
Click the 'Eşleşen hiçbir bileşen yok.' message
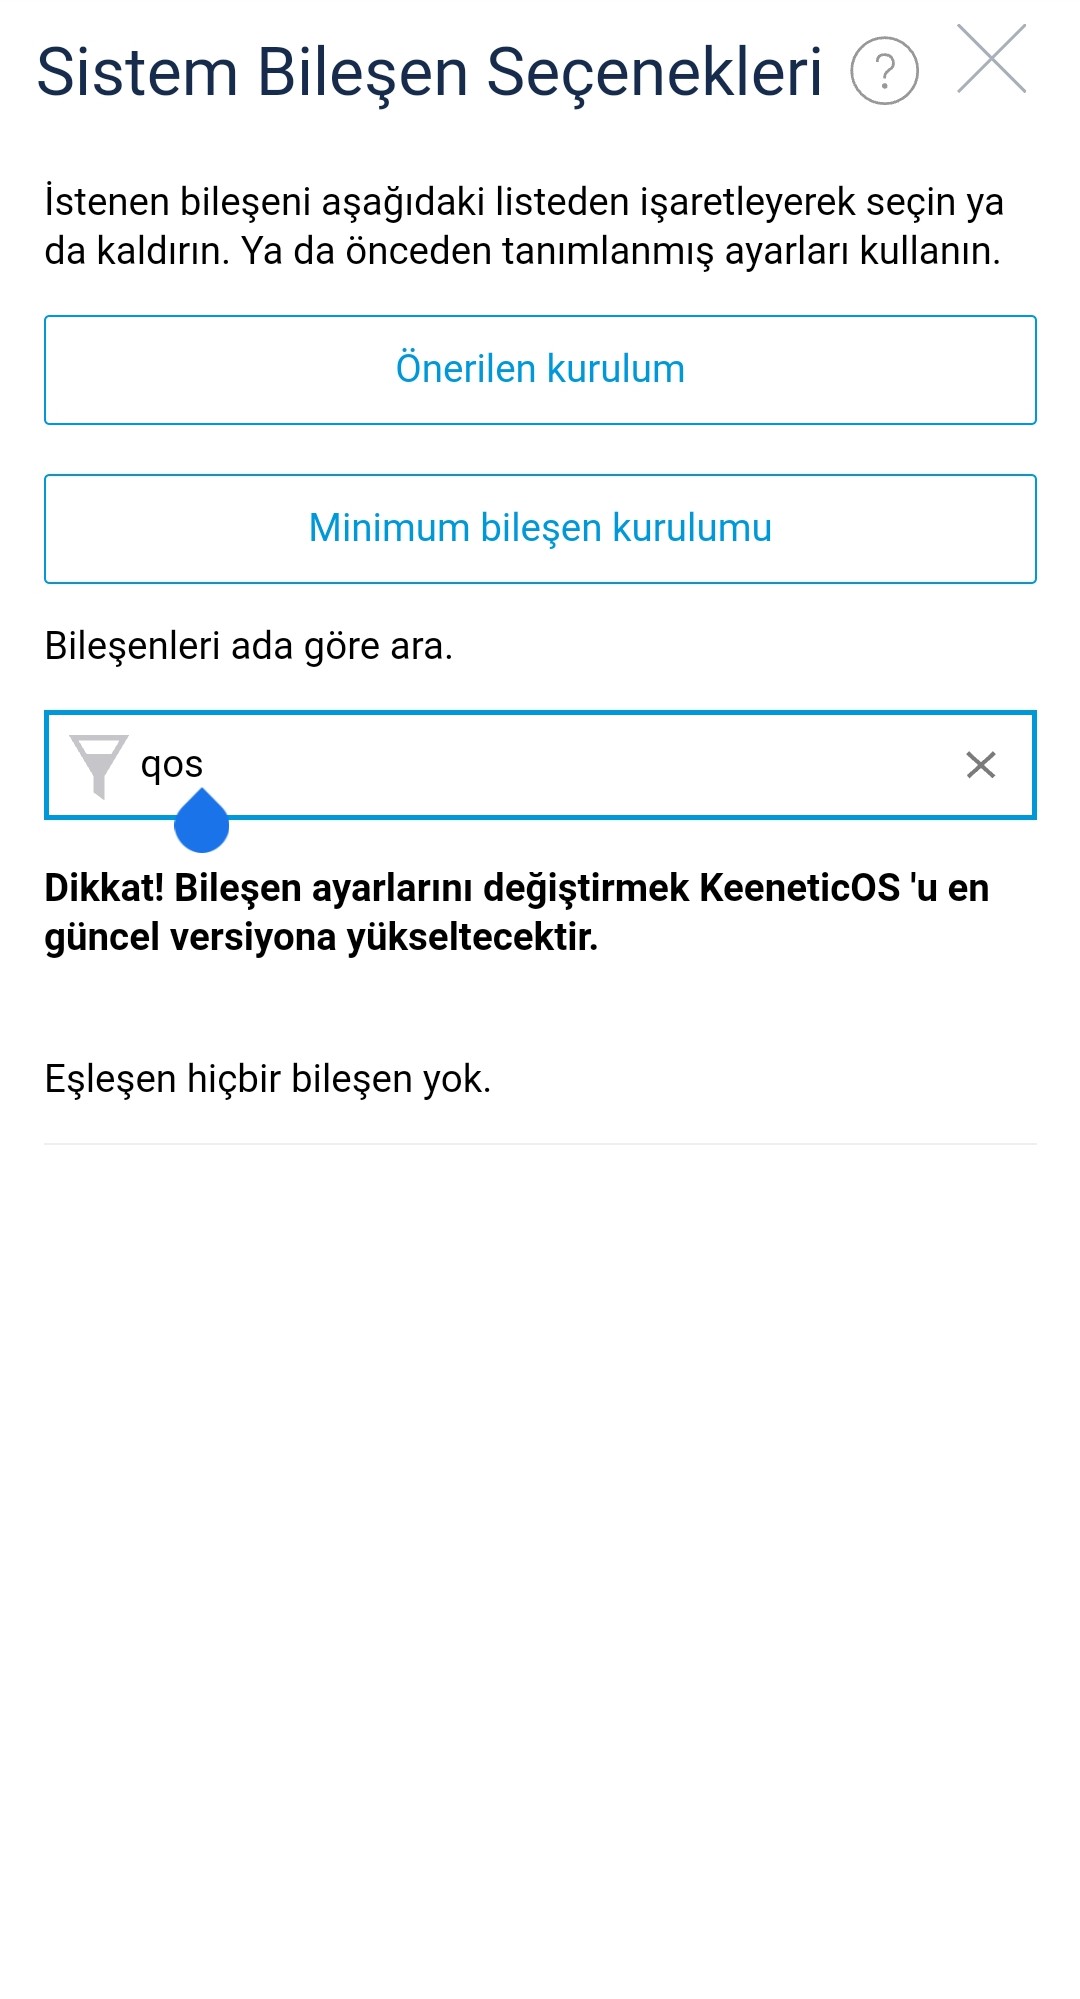pos(268,1080)
